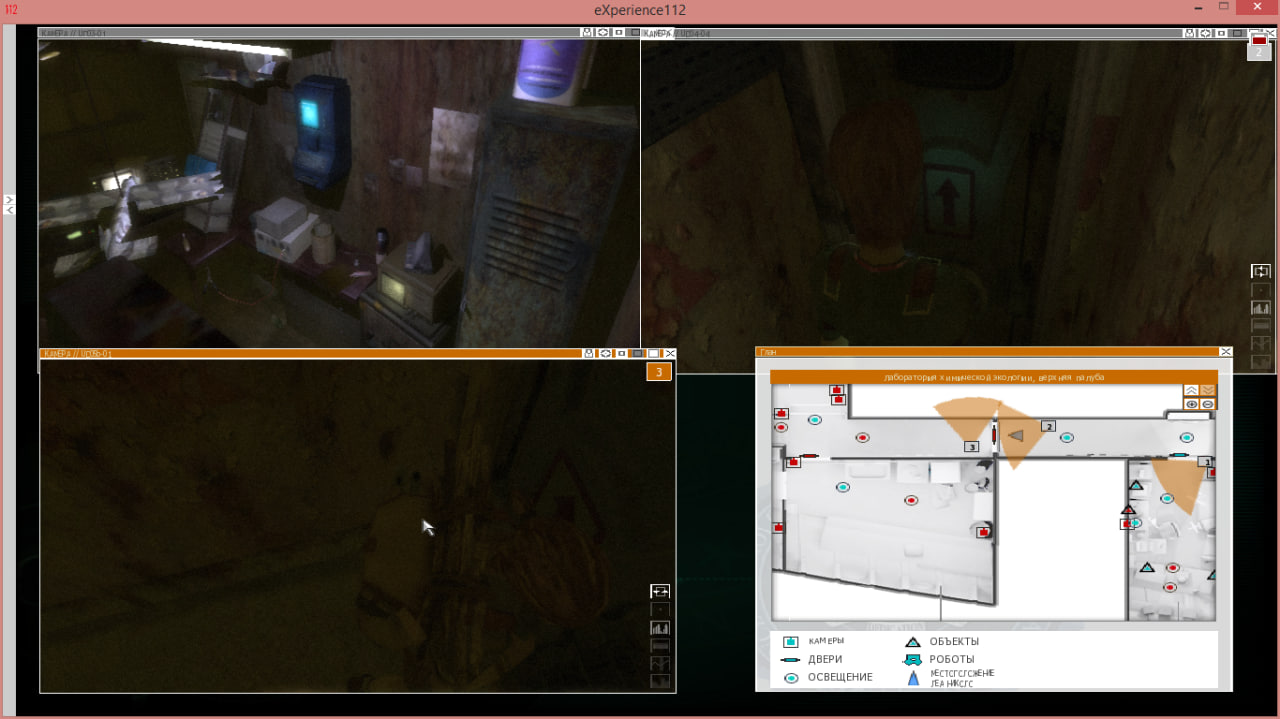Select Lea Nichols location arrow on map
Image resolution: width=1280 pixels, height=719 pixels.
(1016, 435)
